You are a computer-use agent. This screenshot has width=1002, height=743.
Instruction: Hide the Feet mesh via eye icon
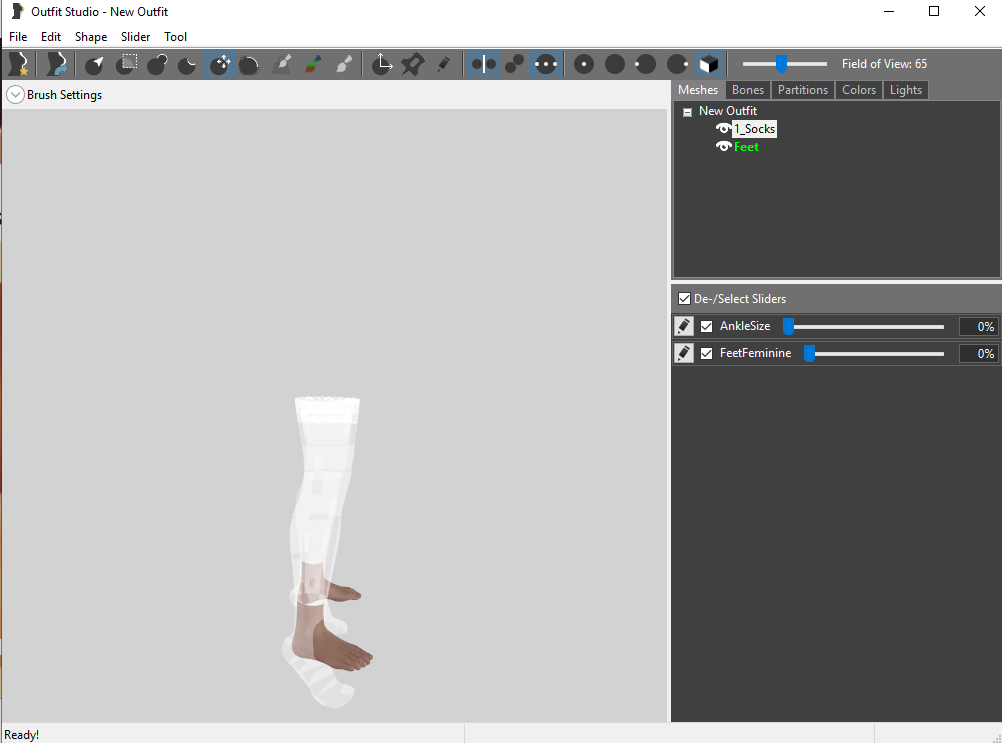723,146
